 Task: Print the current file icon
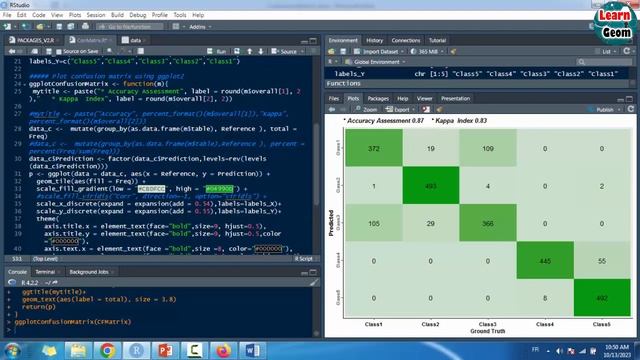pyautogui.click(x=85, y=27)
